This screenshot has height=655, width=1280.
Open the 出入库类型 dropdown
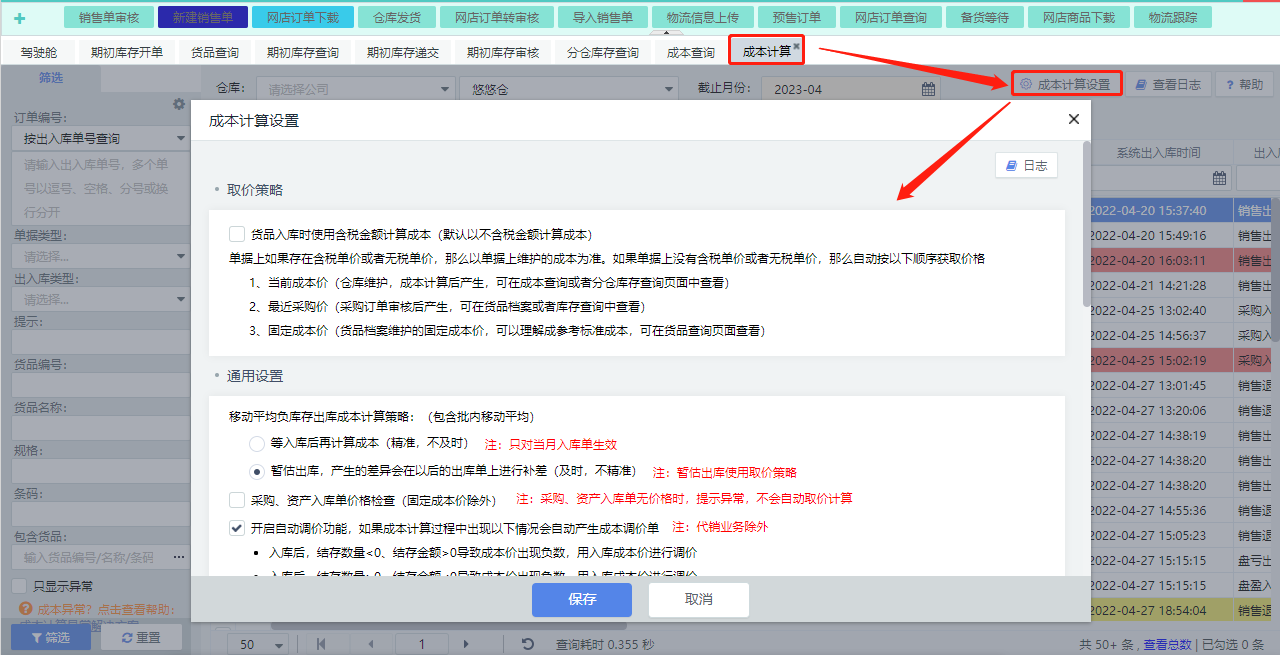pos(101,299)
